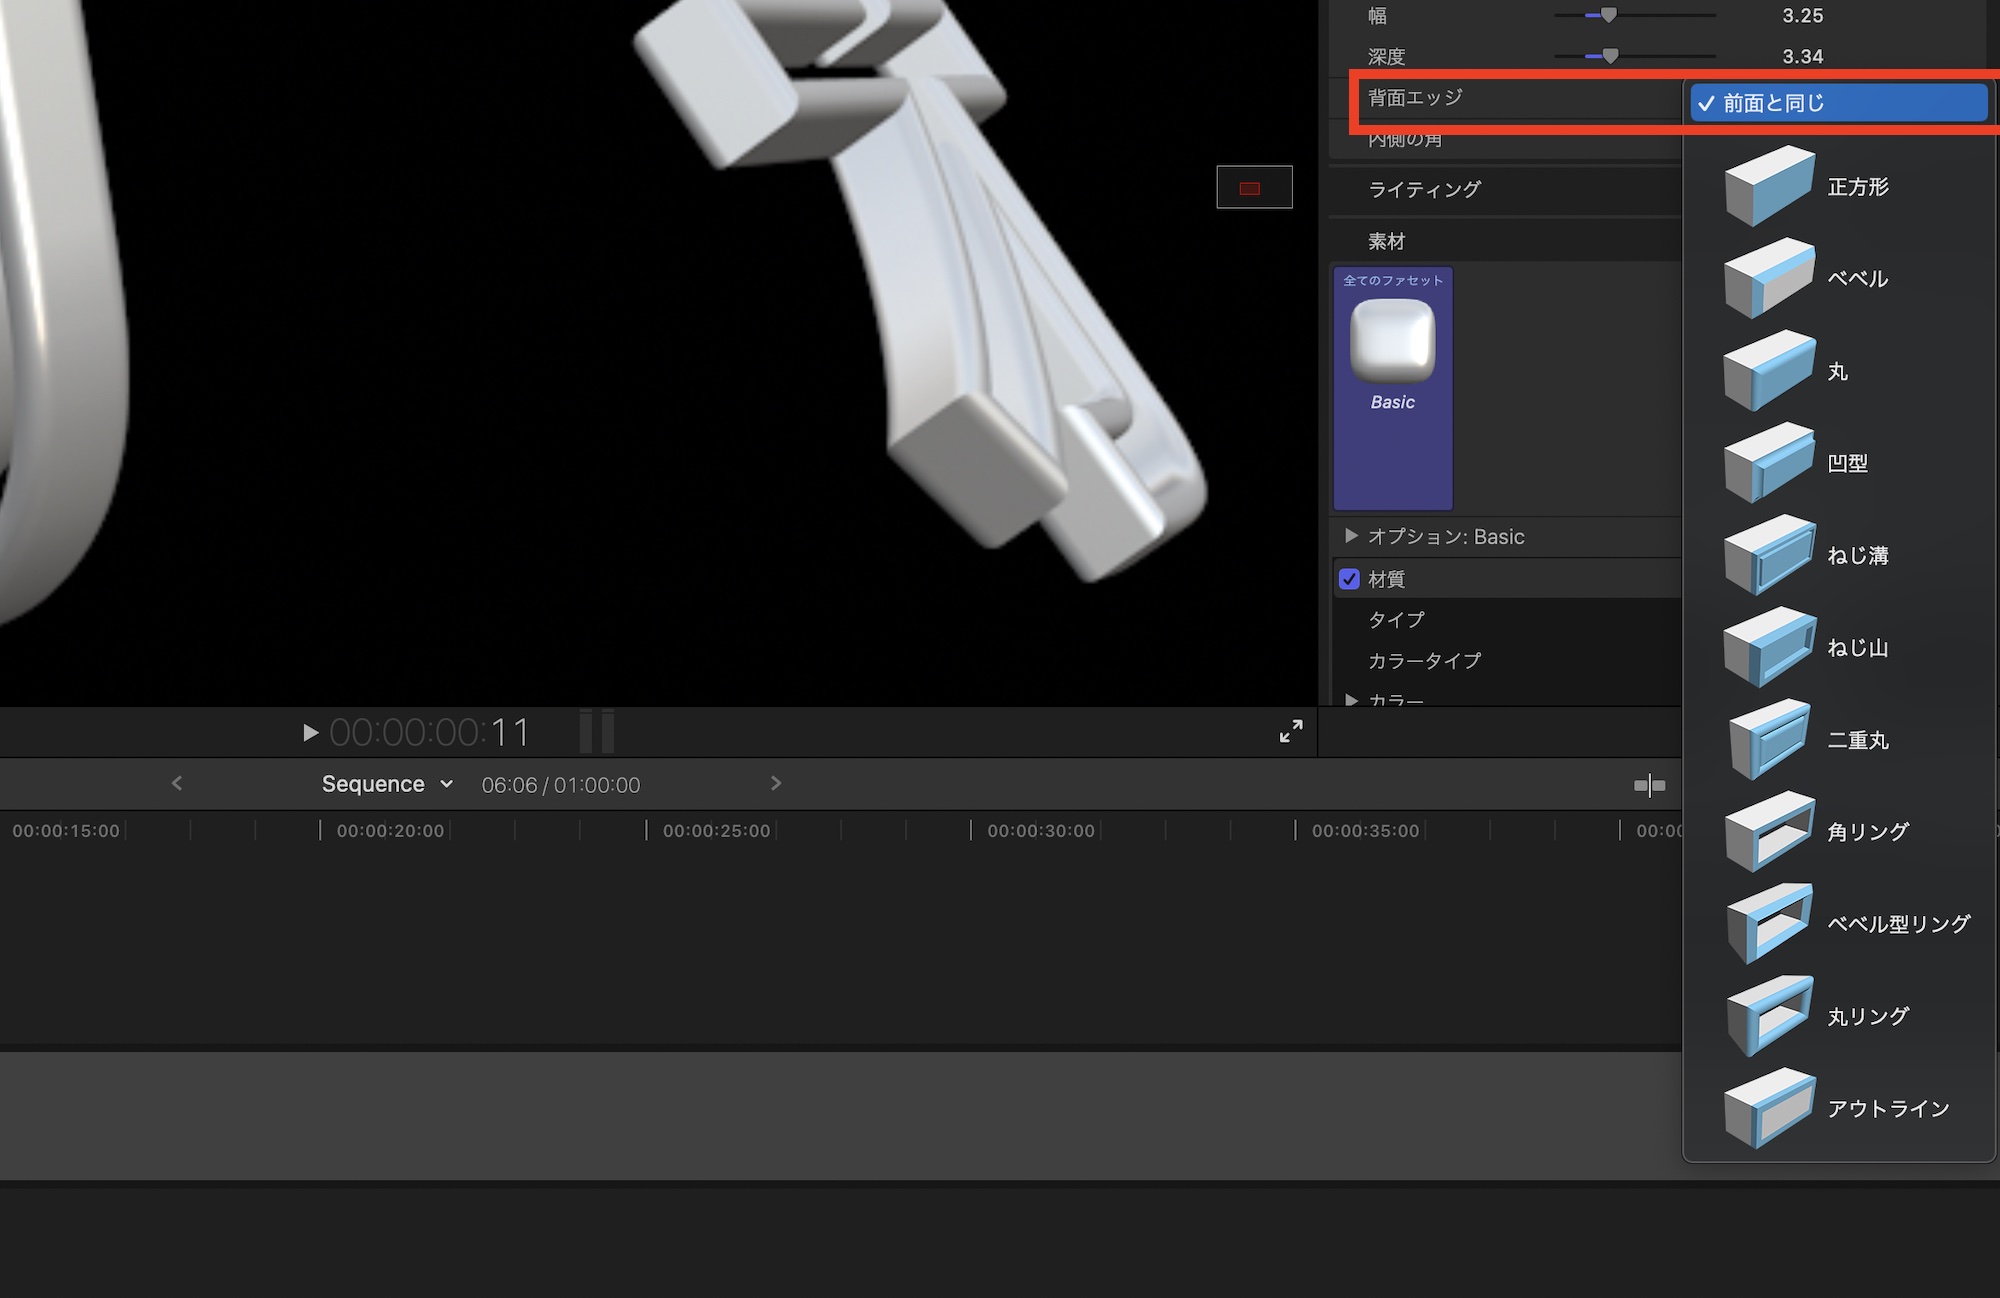2000x1298 pixels.
Task: Go forward with the right chevron in timeline
Action: pyautogui.click(x=776, y=783)
